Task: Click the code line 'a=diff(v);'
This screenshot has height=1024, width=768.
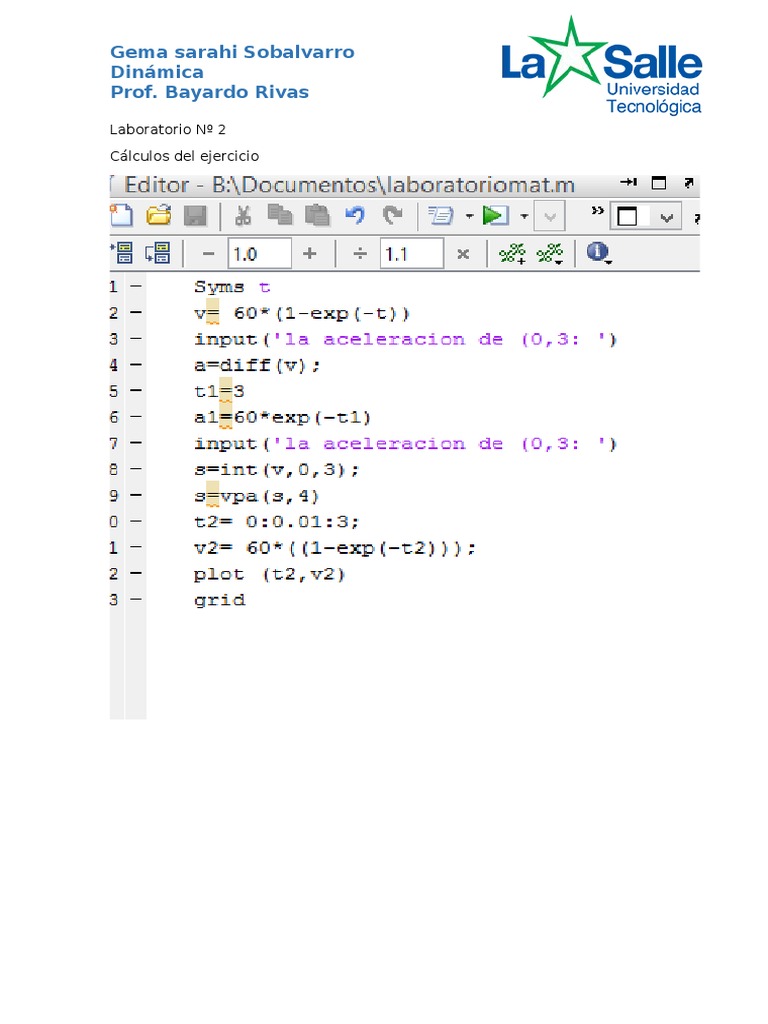Action: [257, 365]
